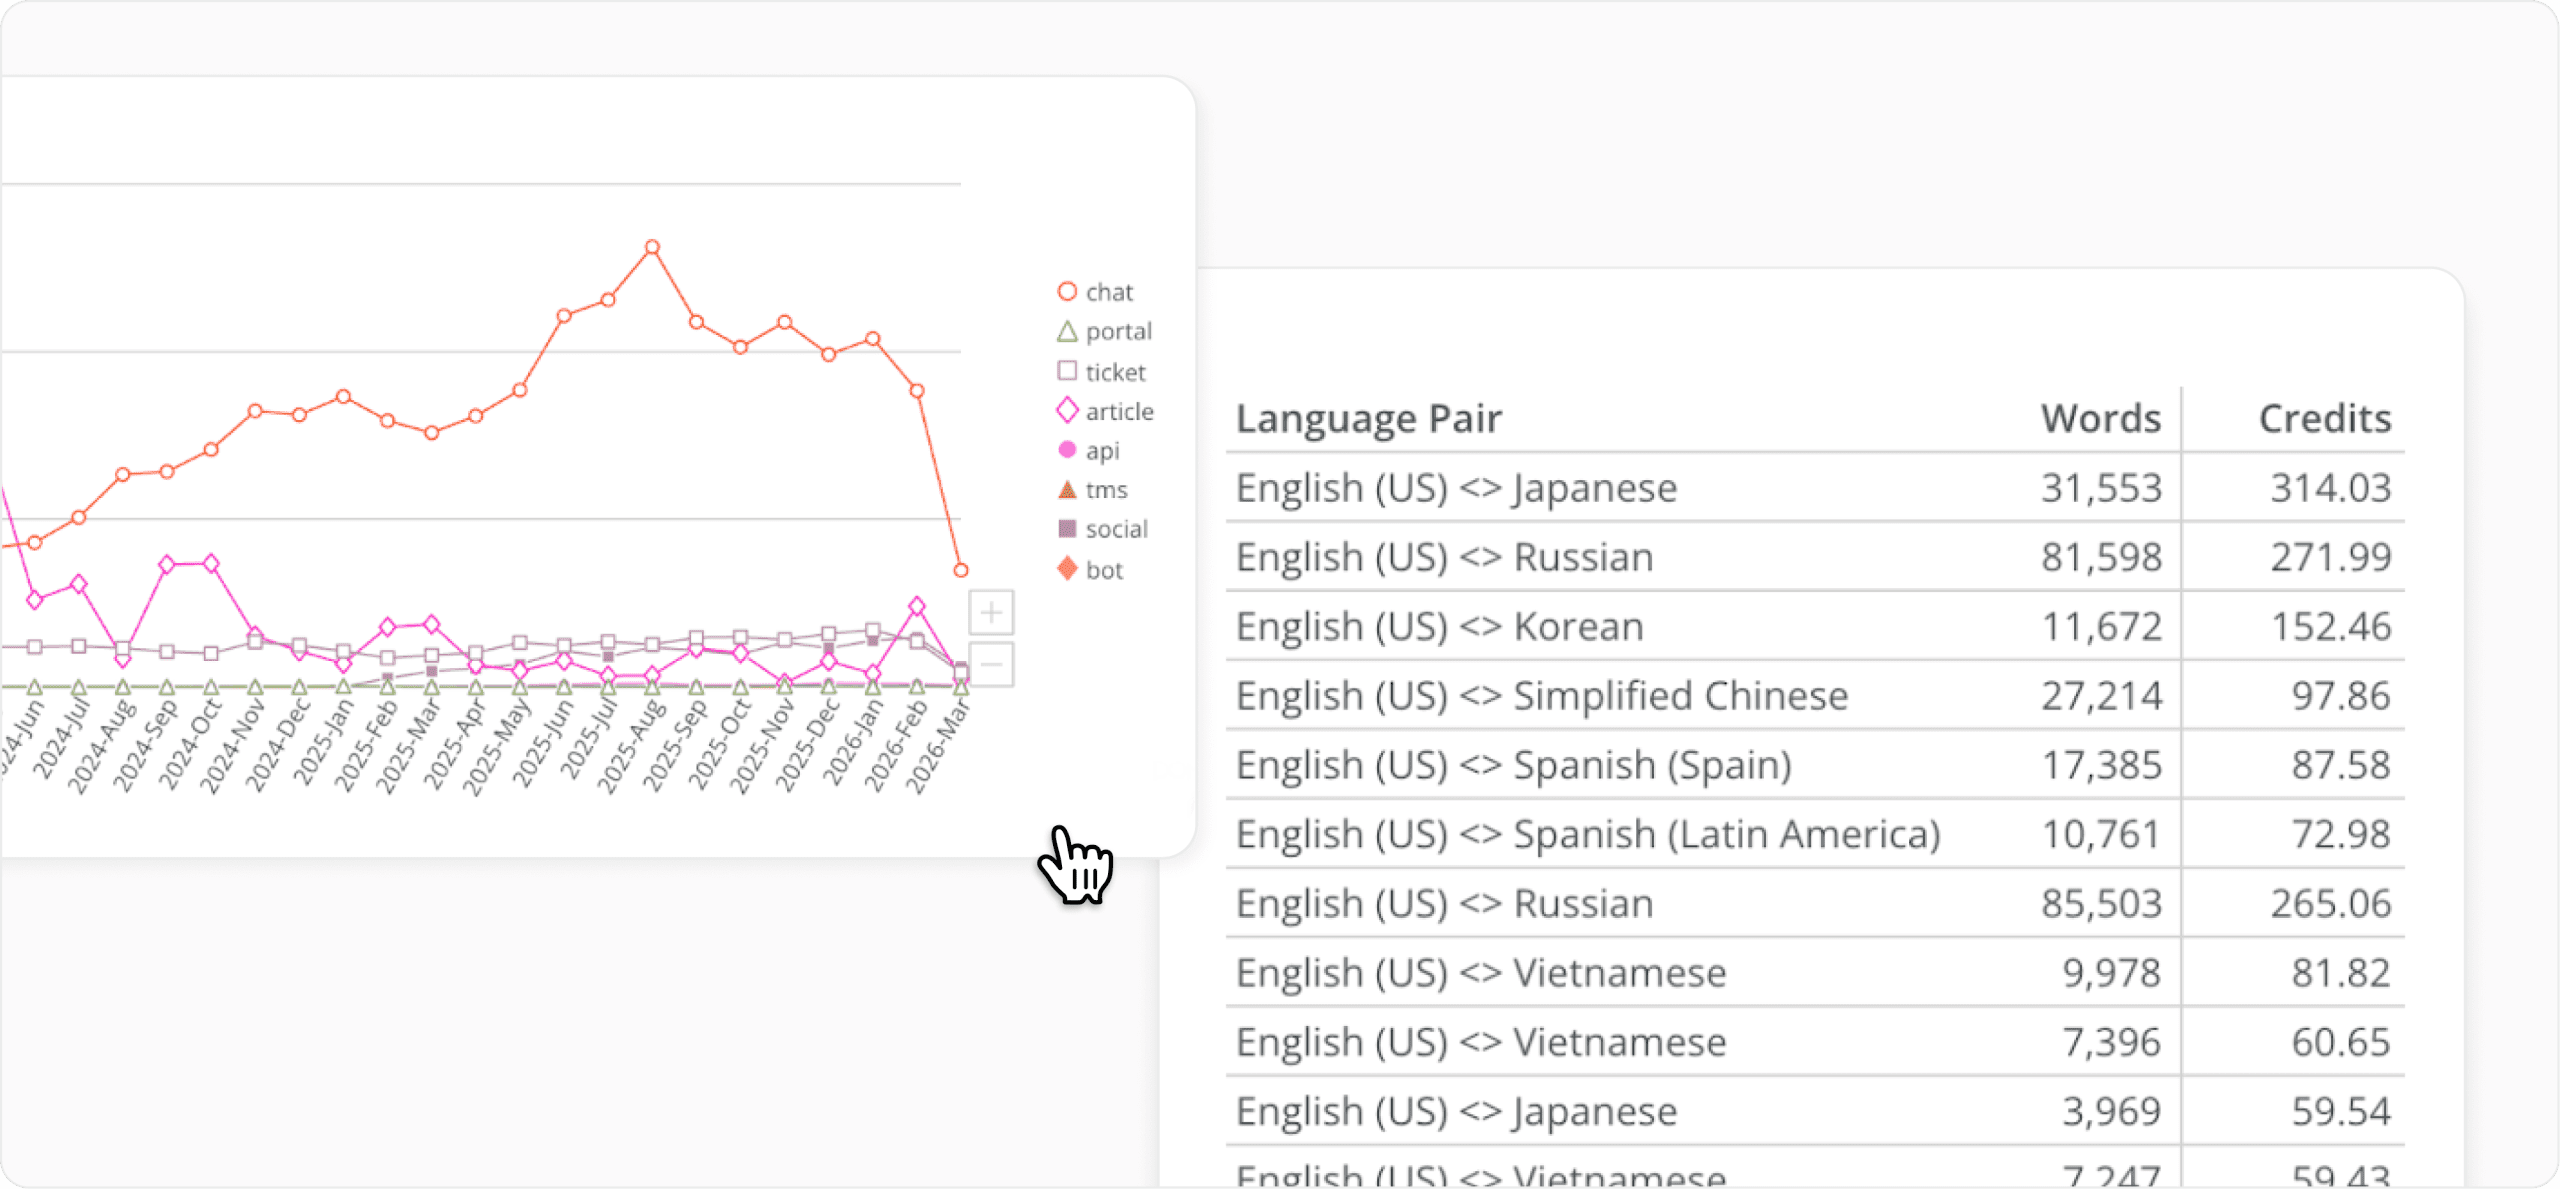Click the Spanish (Spain) row words value 17,385
Viewport: 2560px width, 1189px height.
[x=2100, y=765]
